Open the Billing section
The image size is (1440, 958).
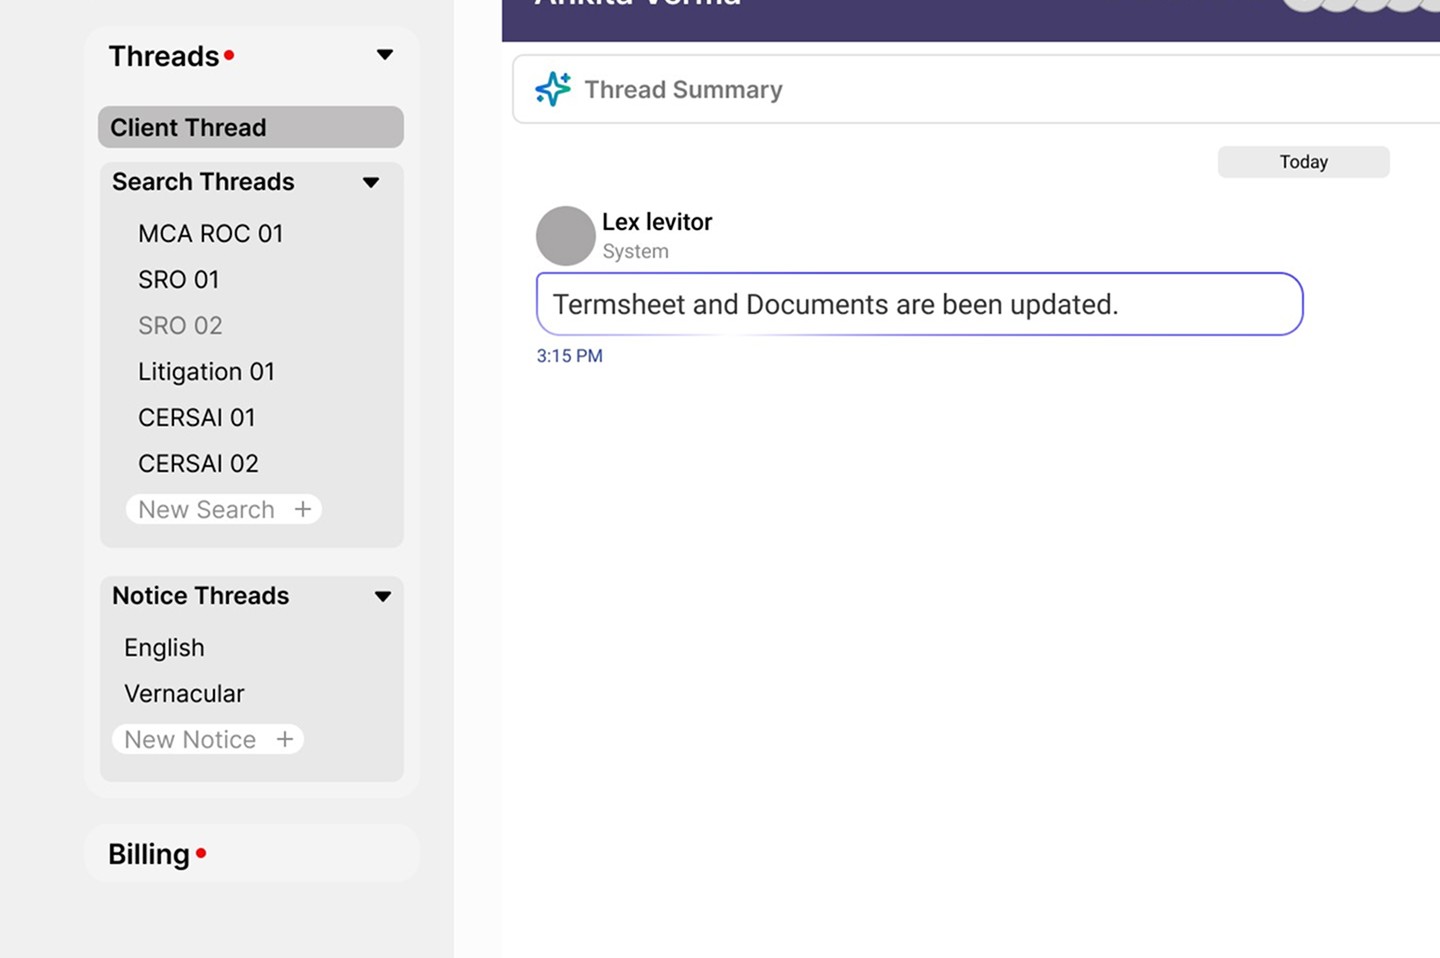[252, 853]
